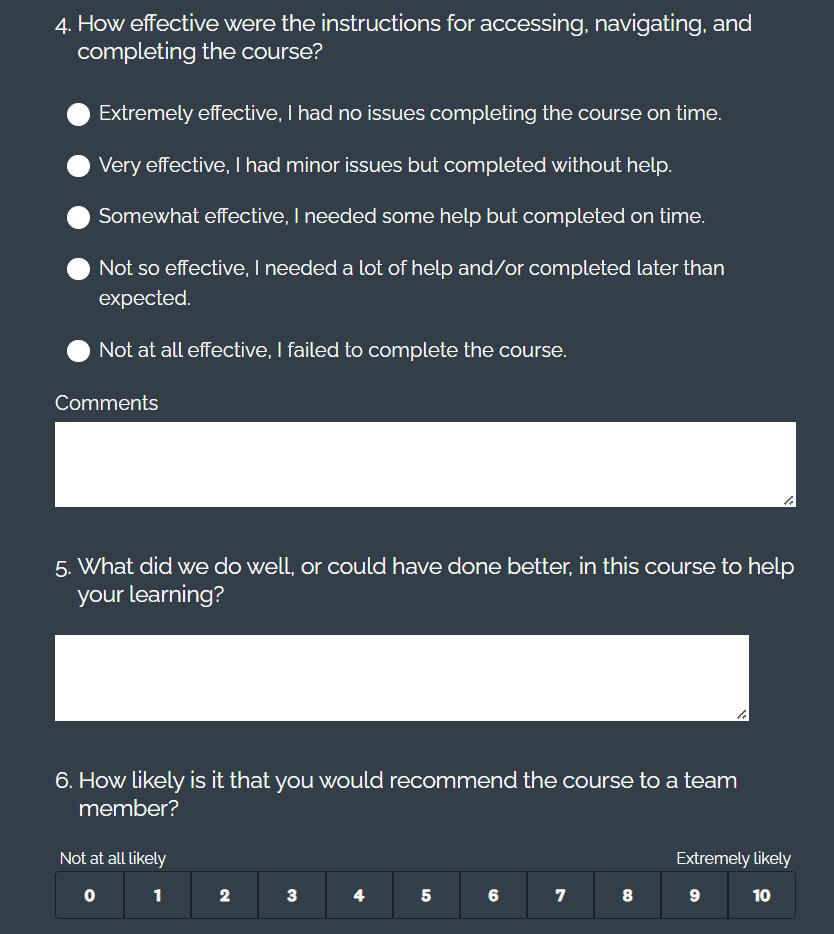Choose 'Very effective' radio button

click(x=79, y=165)
